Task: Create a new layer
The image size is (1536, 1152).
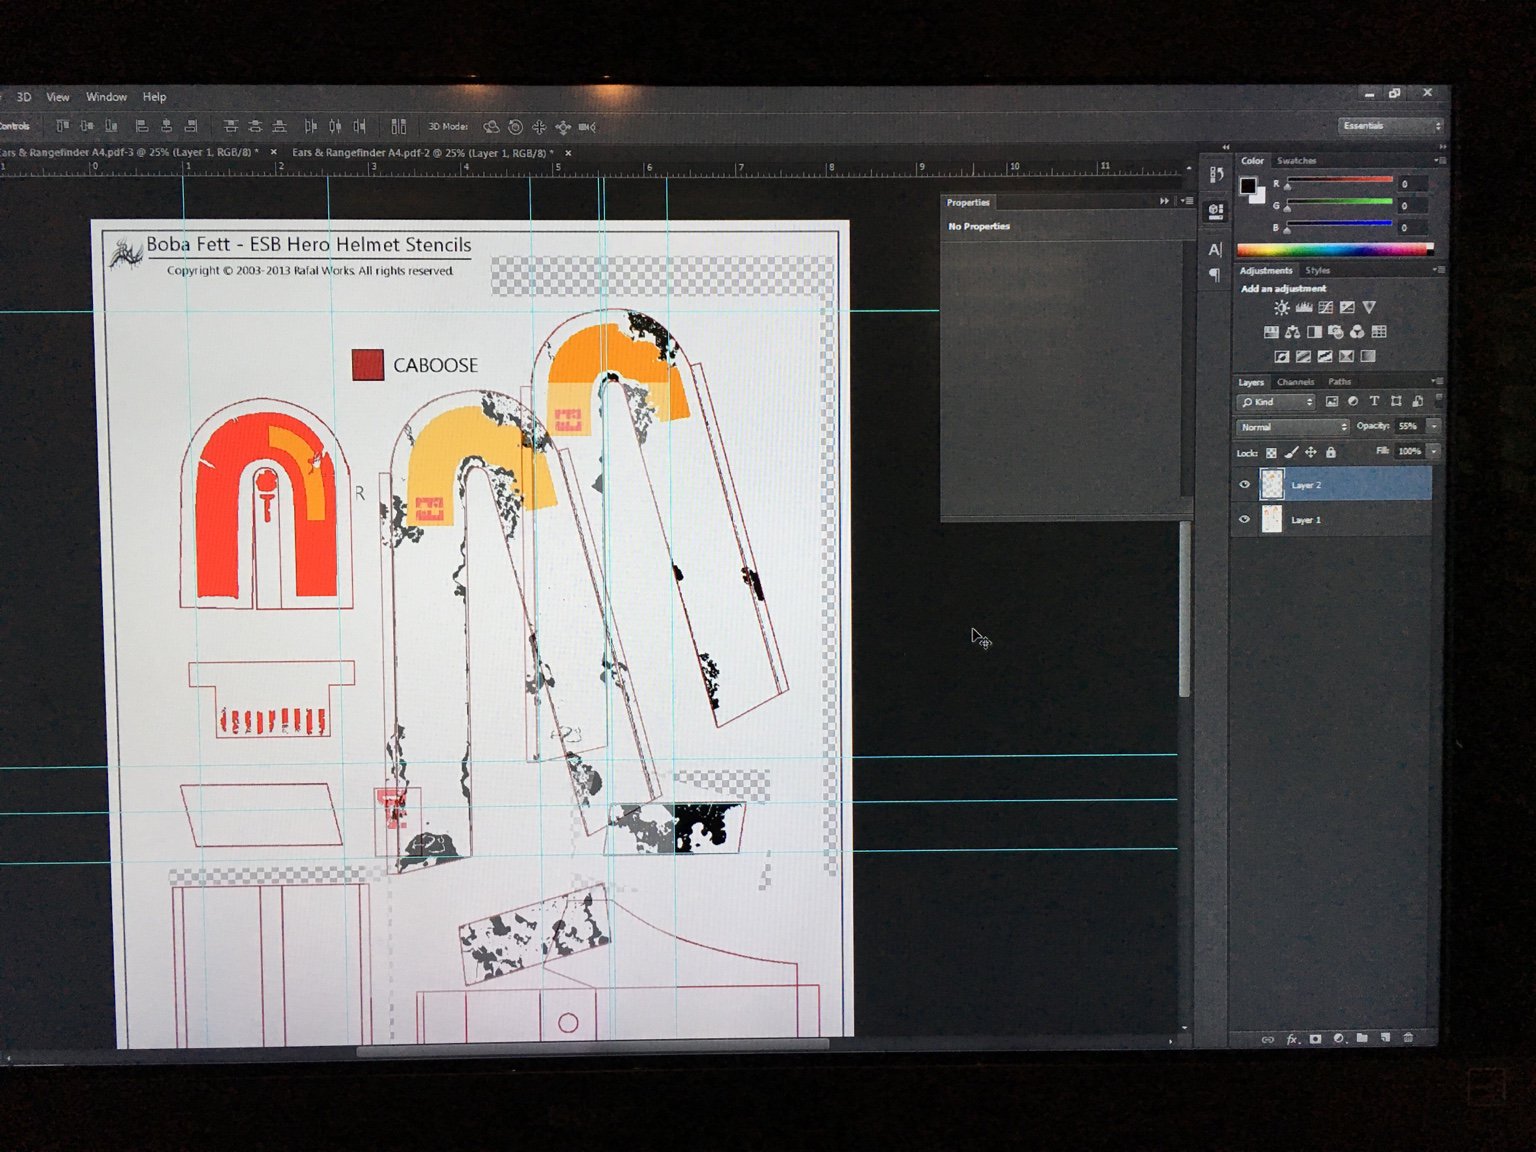Action: coord(1385,1039)
